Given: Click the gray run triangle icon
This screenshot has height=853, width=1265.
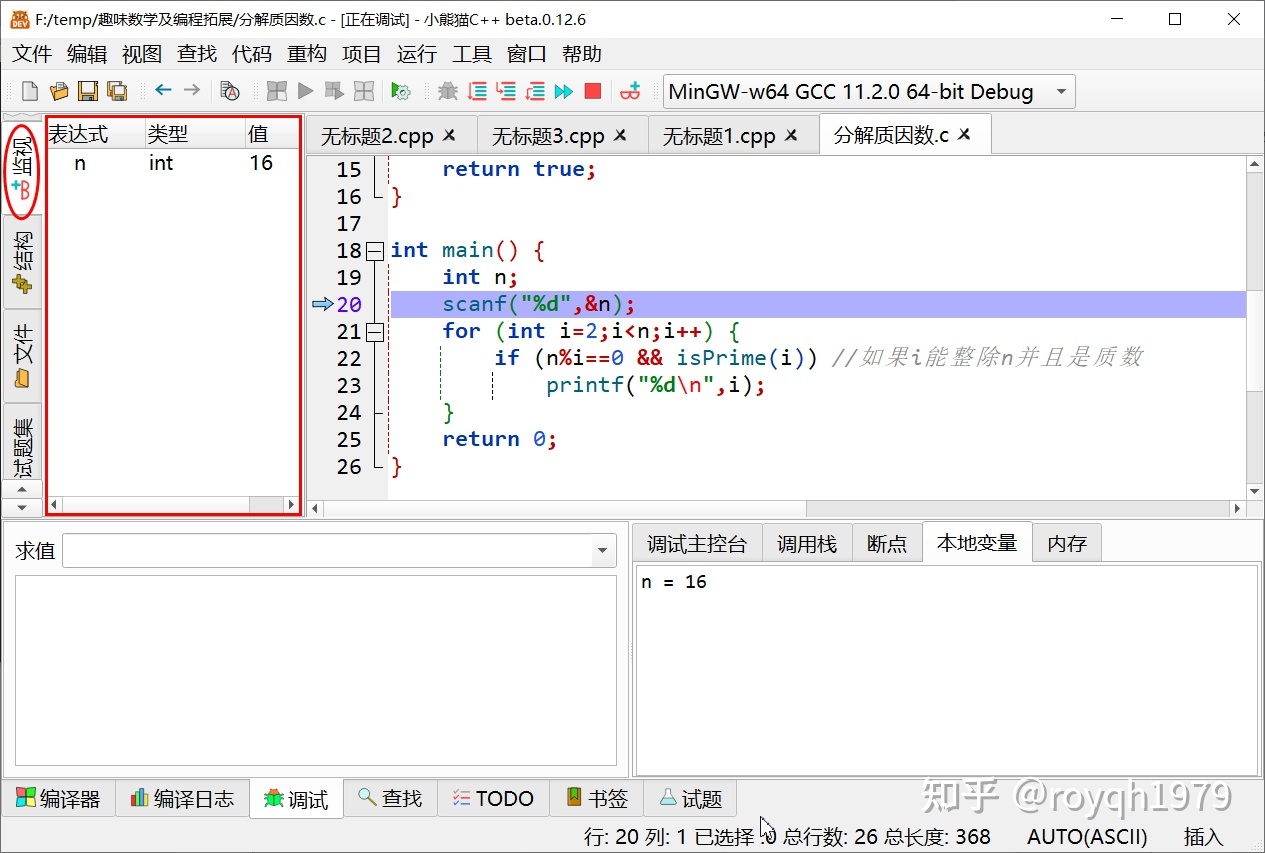Looking at the screenshot, I should pos(305,91).
